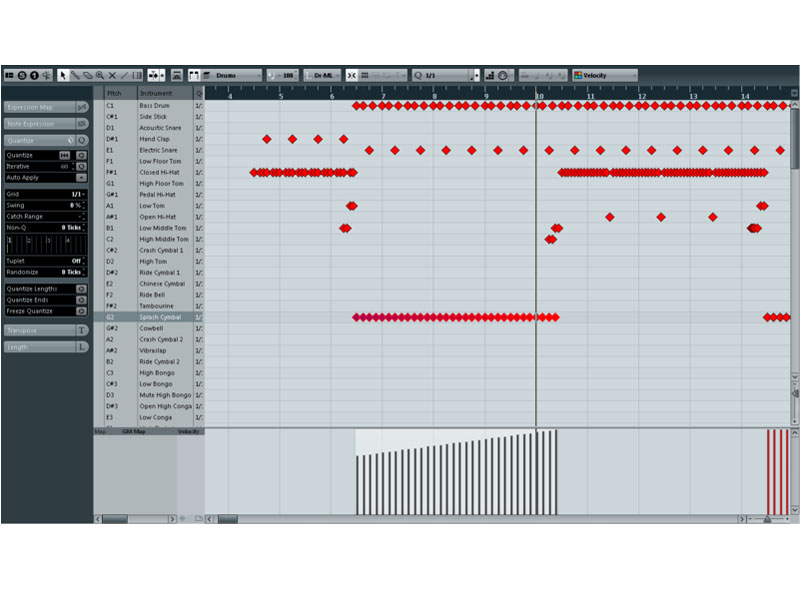Click the Quantize Lengths button
This screenshot has width=800, height=600.
pos(40,288)
